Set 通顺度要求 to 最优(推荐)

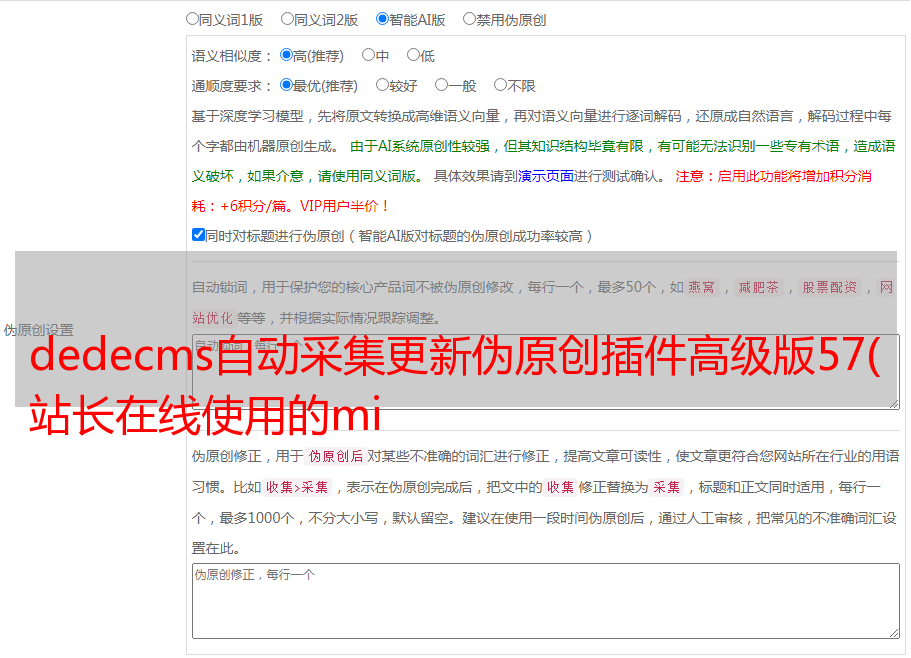pyautogui.click(x=286, y=85)
